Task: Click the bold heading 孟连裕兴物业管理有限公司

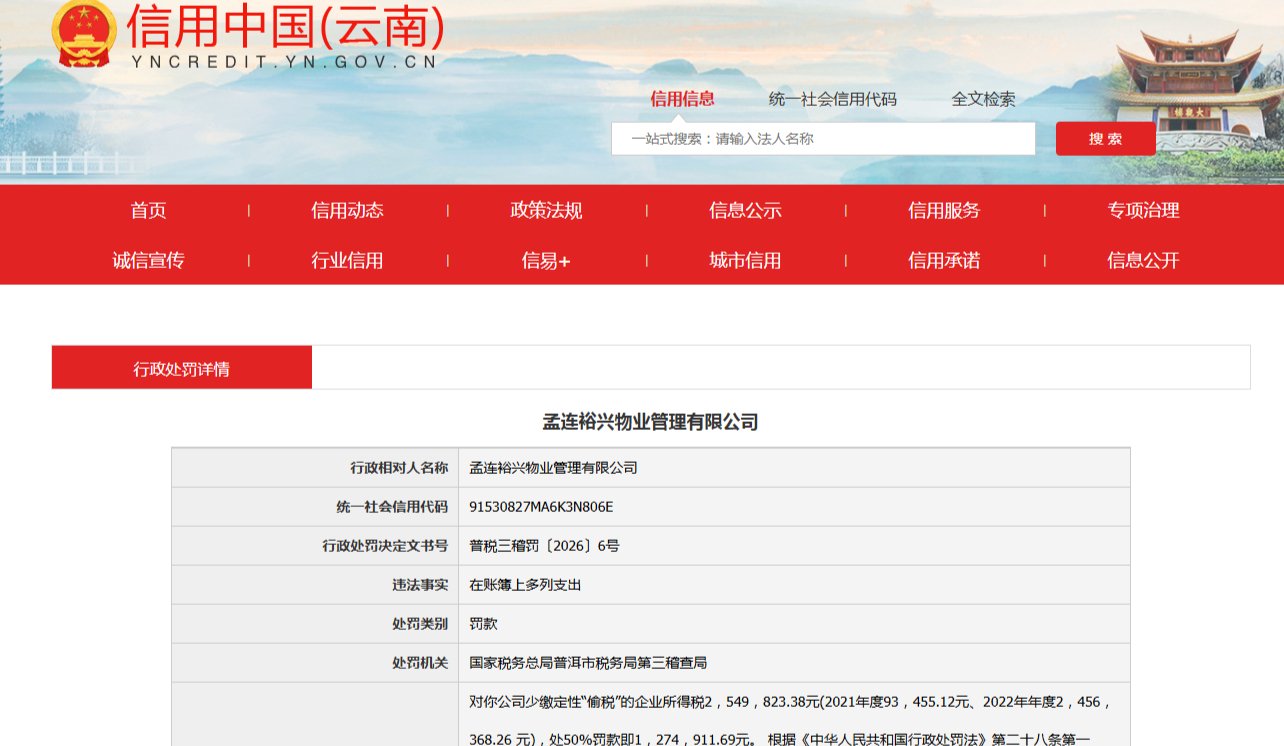Action: point(650,422)
